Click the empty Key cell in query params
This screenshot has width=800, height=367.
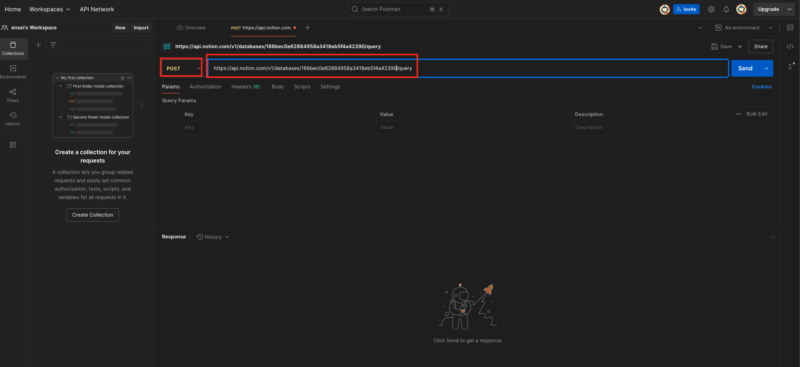[x=279, y=127]
